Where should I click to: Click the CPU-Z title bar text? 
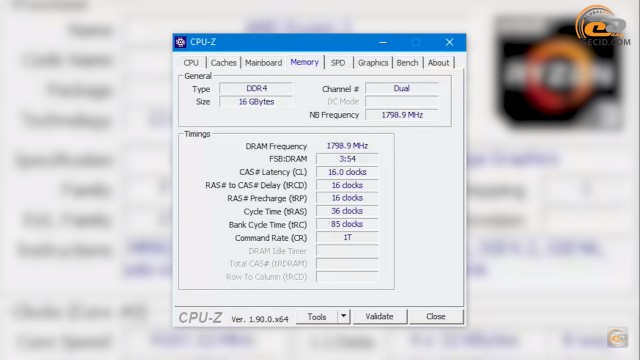(x=203, y=42)
